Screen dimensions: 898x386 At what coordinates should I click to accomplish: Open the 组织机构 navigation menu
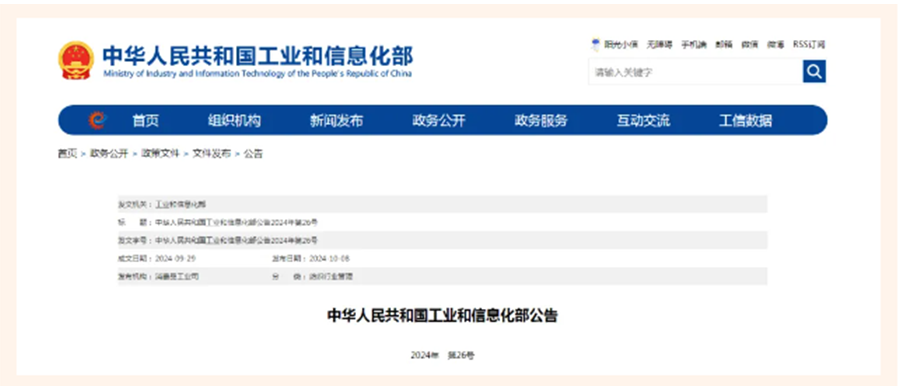tap(234, 121)
